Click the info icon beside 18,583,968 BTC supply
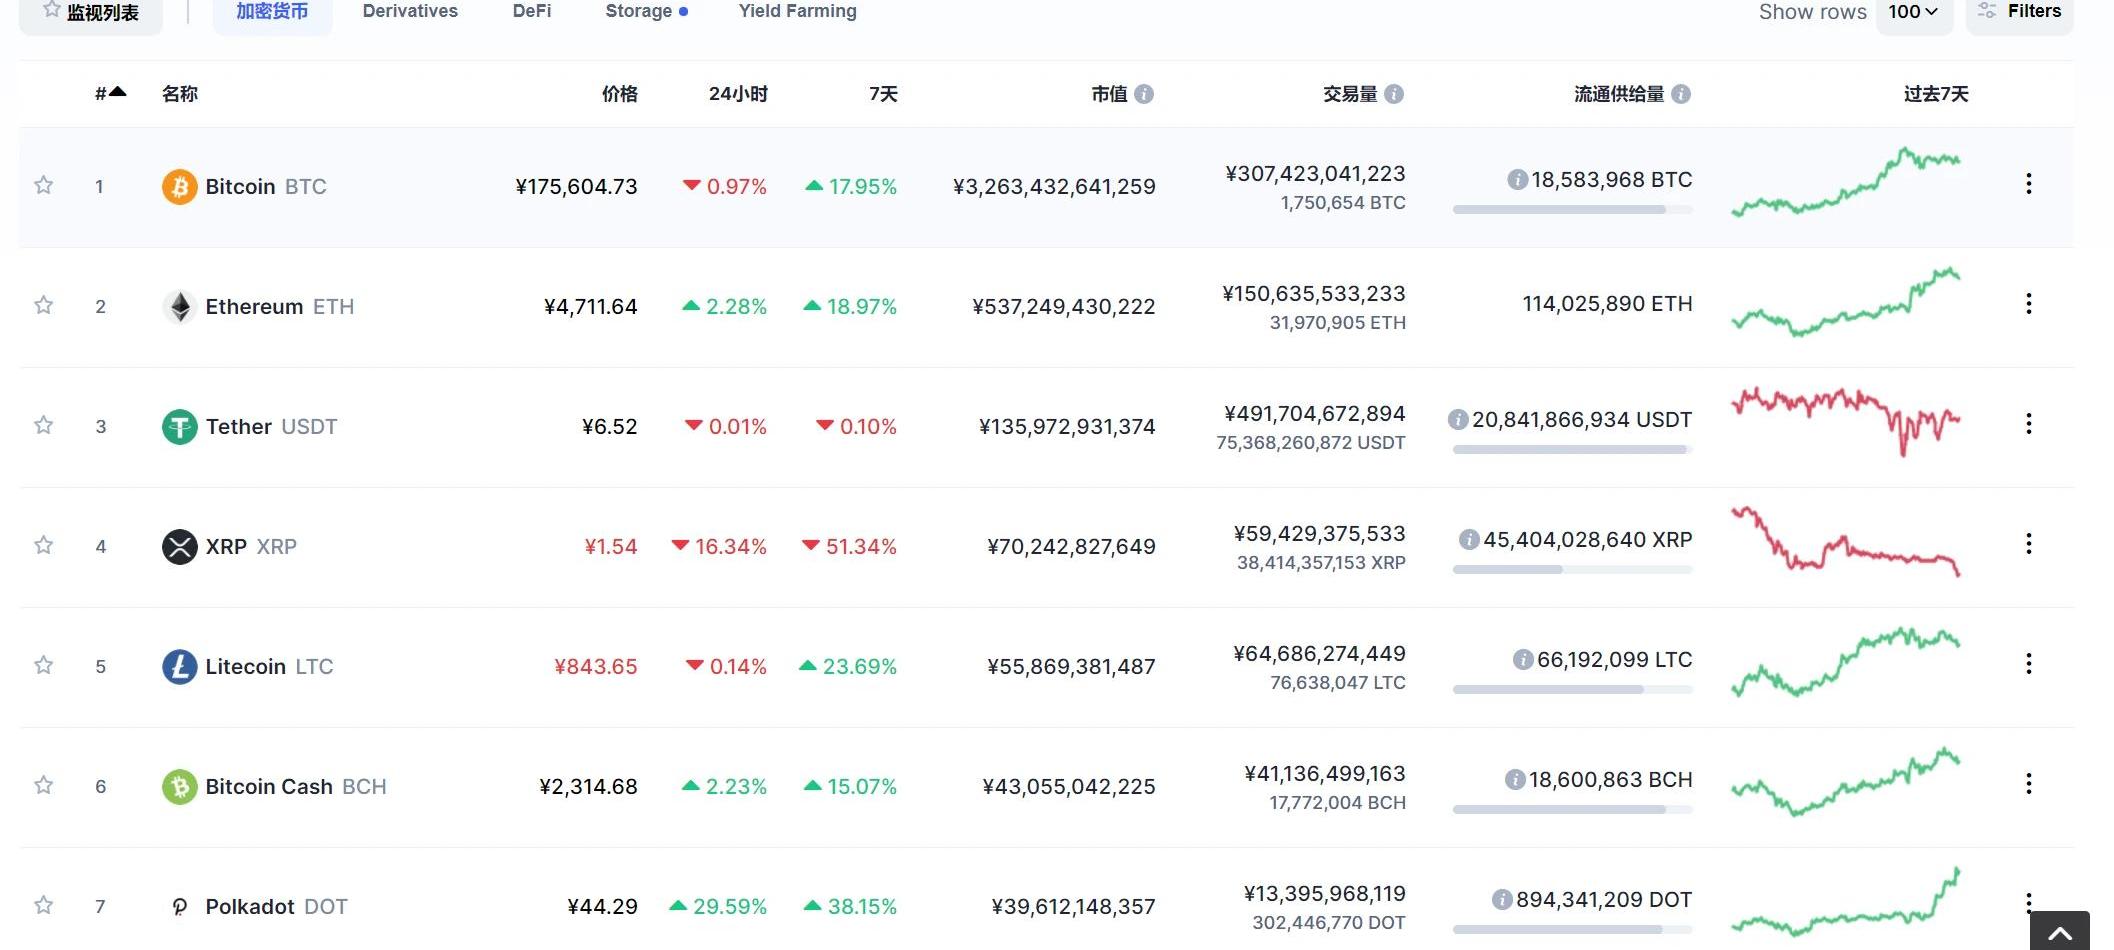The height and width of the screenshot is (950, 2114). [x=1517, y=180]
